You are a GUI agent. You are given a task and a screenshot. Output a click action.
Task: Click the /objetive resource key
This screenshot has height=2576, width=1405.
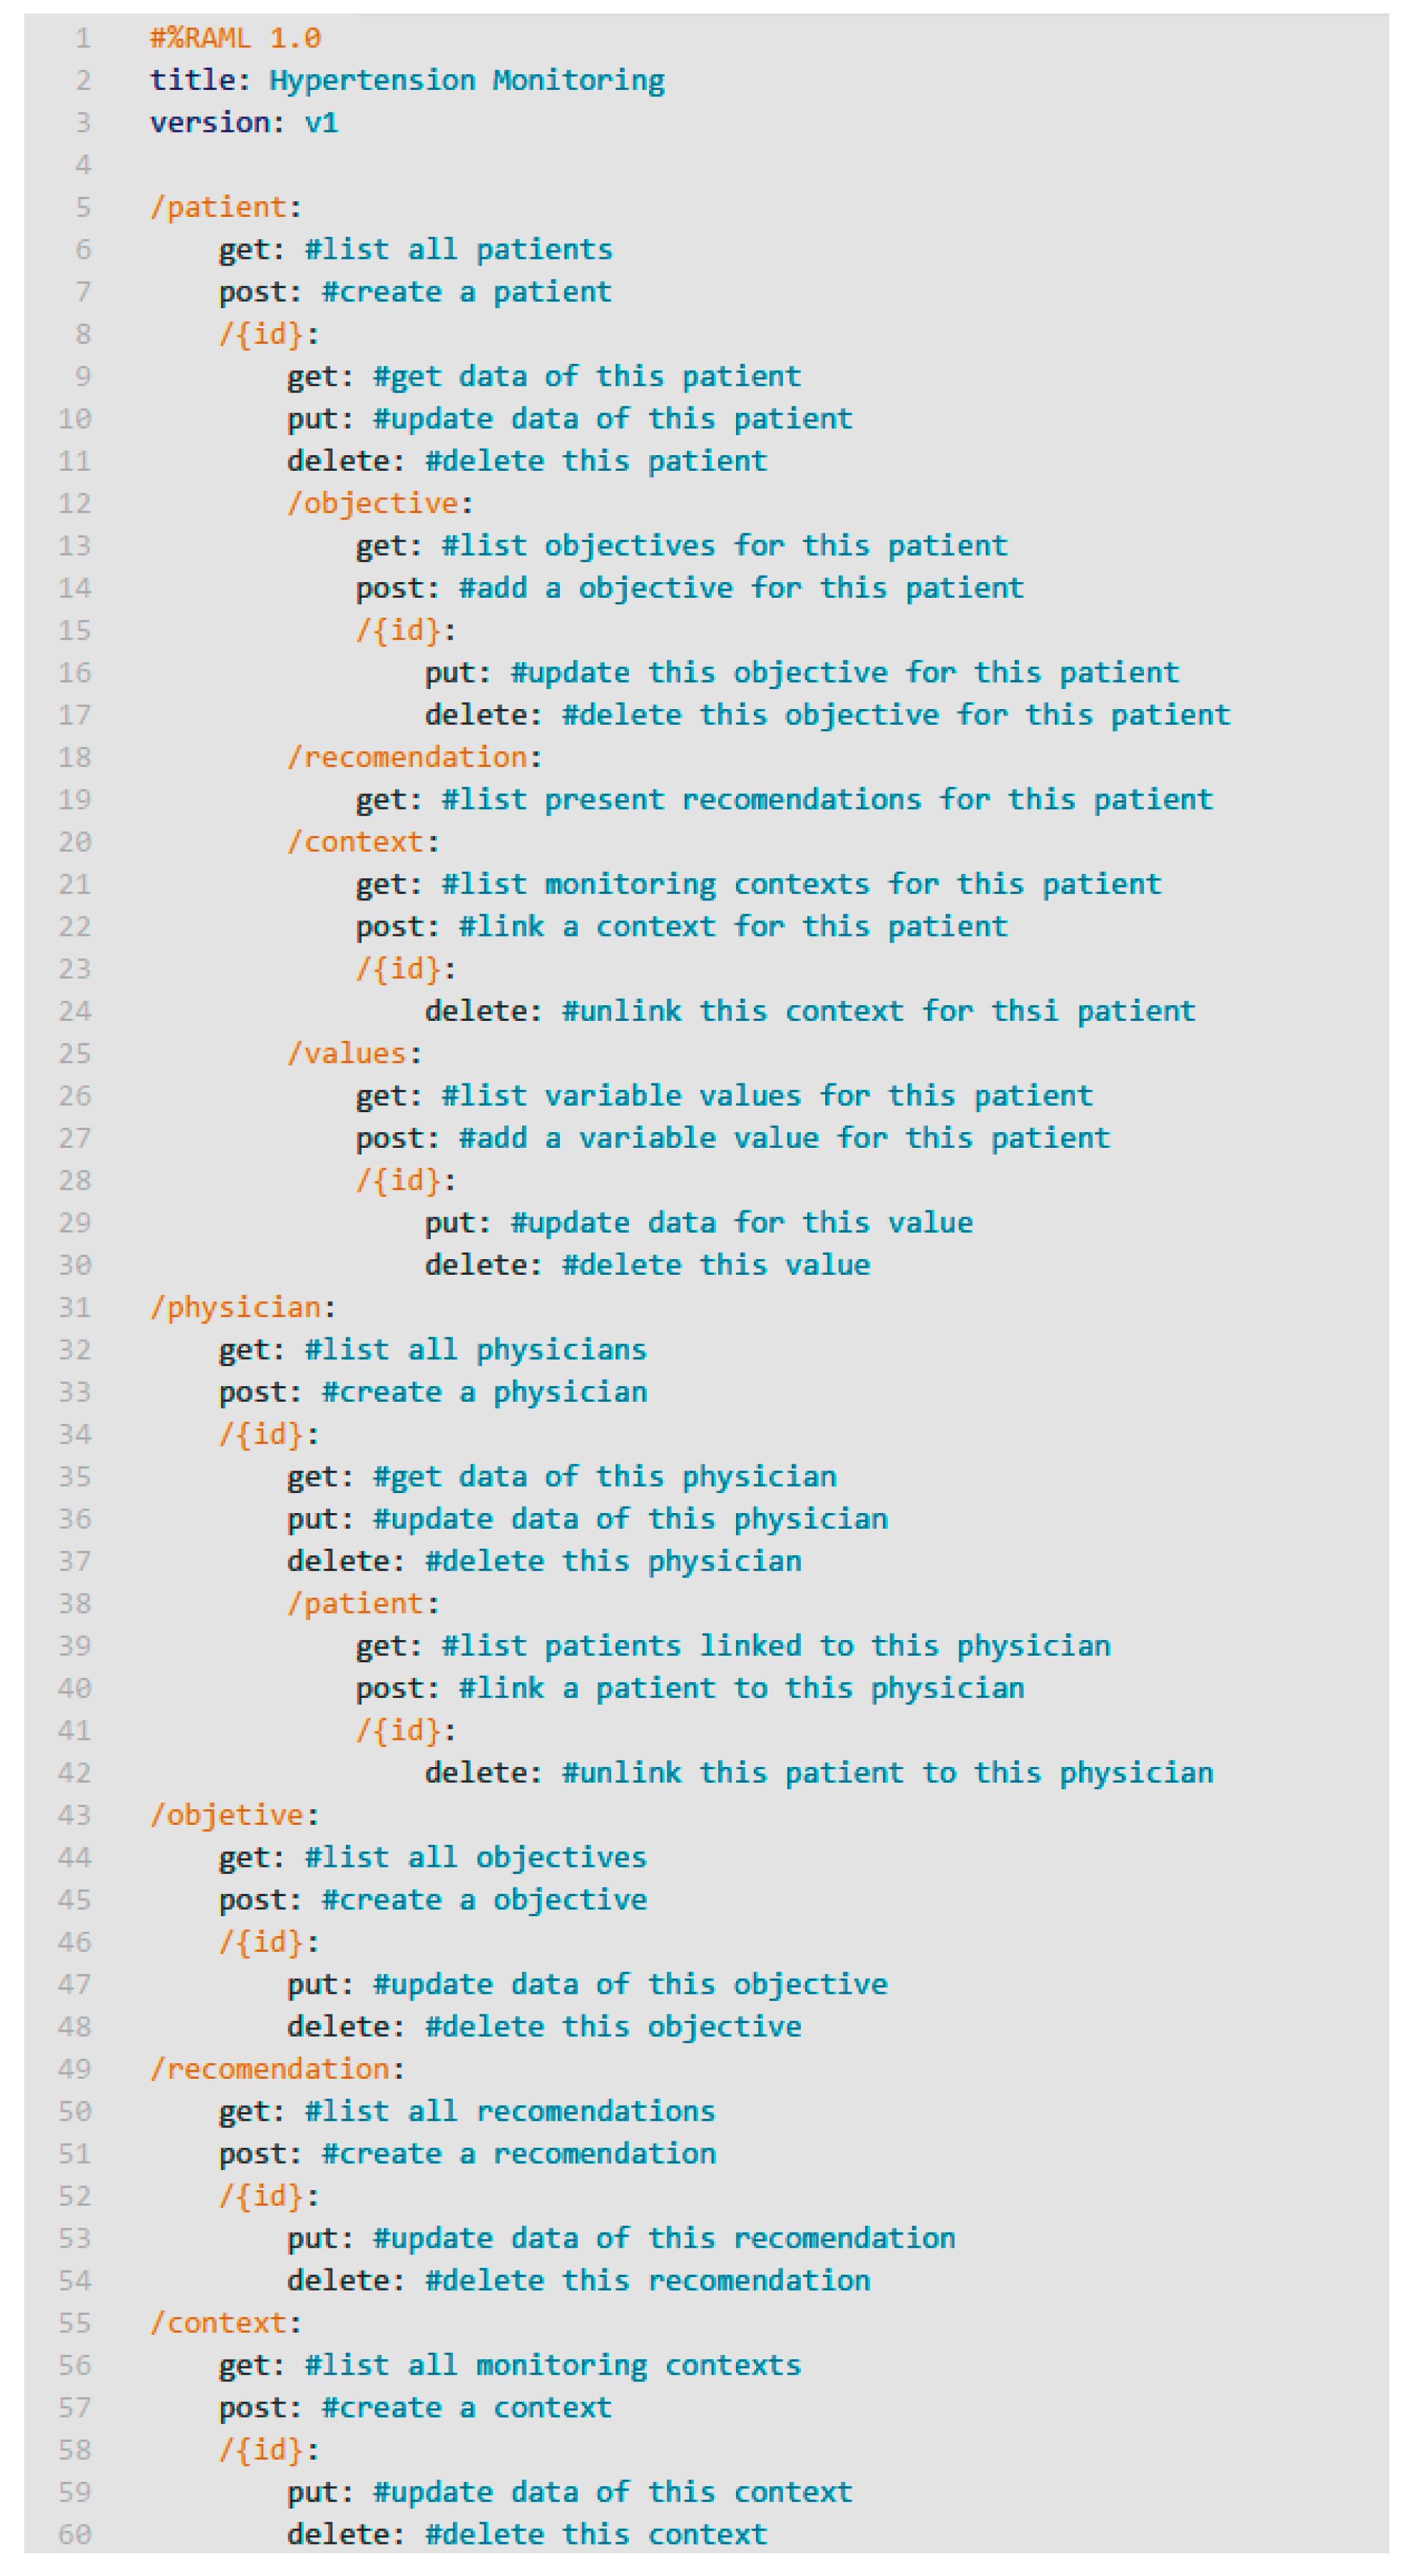pyautogui.click(x=227, y=1815)
